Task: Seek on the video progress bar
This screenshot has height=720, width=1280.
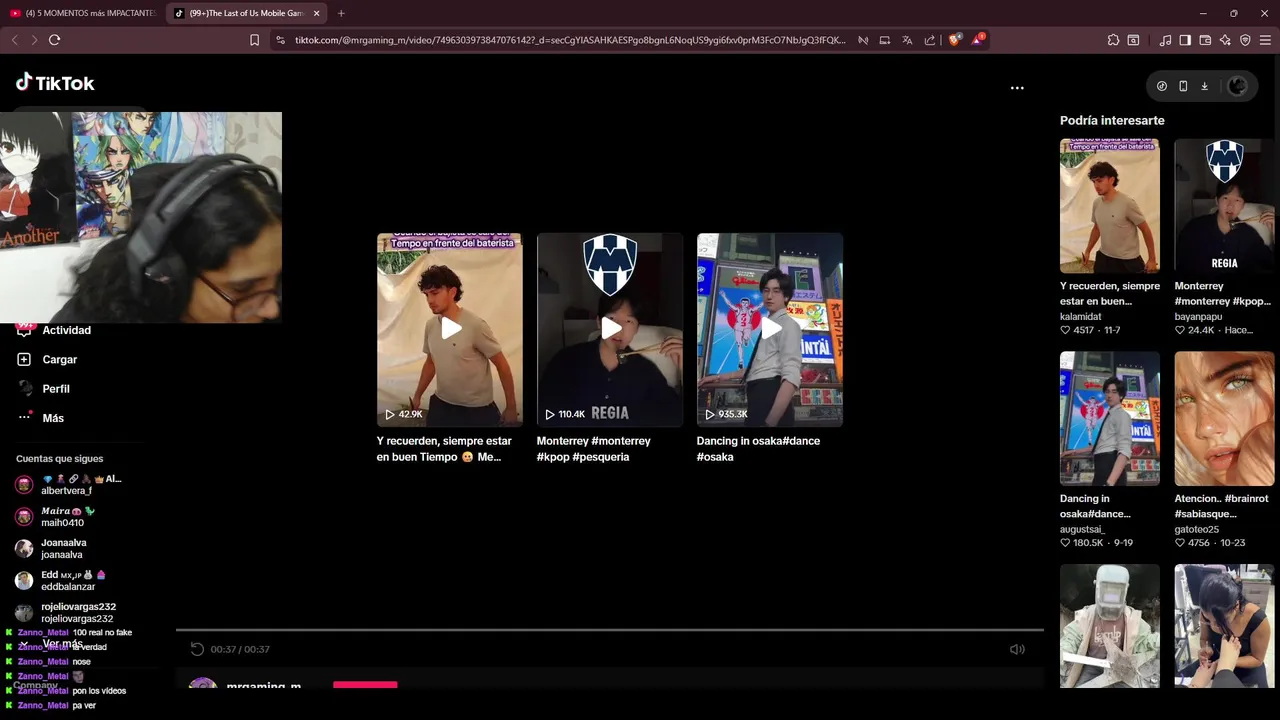Action: [610, 630]
